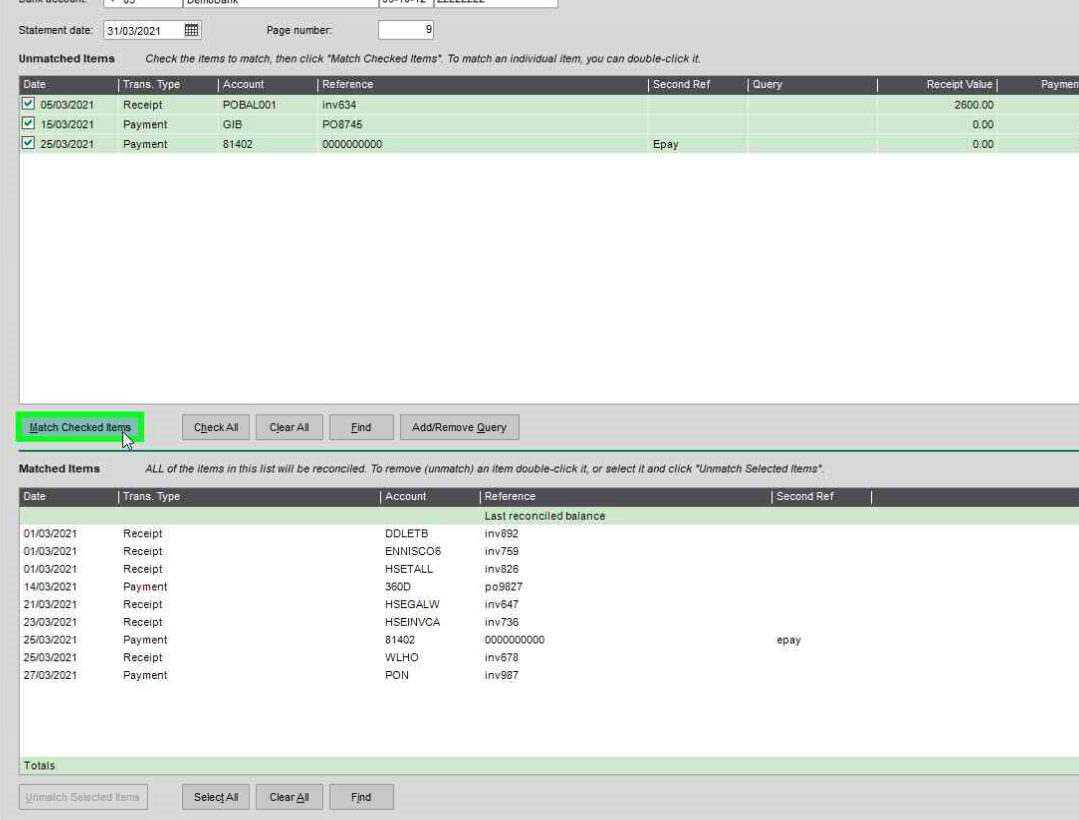The width and height of the screenshot is (1079, 820).
Task: Select the reference inv634 cell
Action: tap(483, 105)
